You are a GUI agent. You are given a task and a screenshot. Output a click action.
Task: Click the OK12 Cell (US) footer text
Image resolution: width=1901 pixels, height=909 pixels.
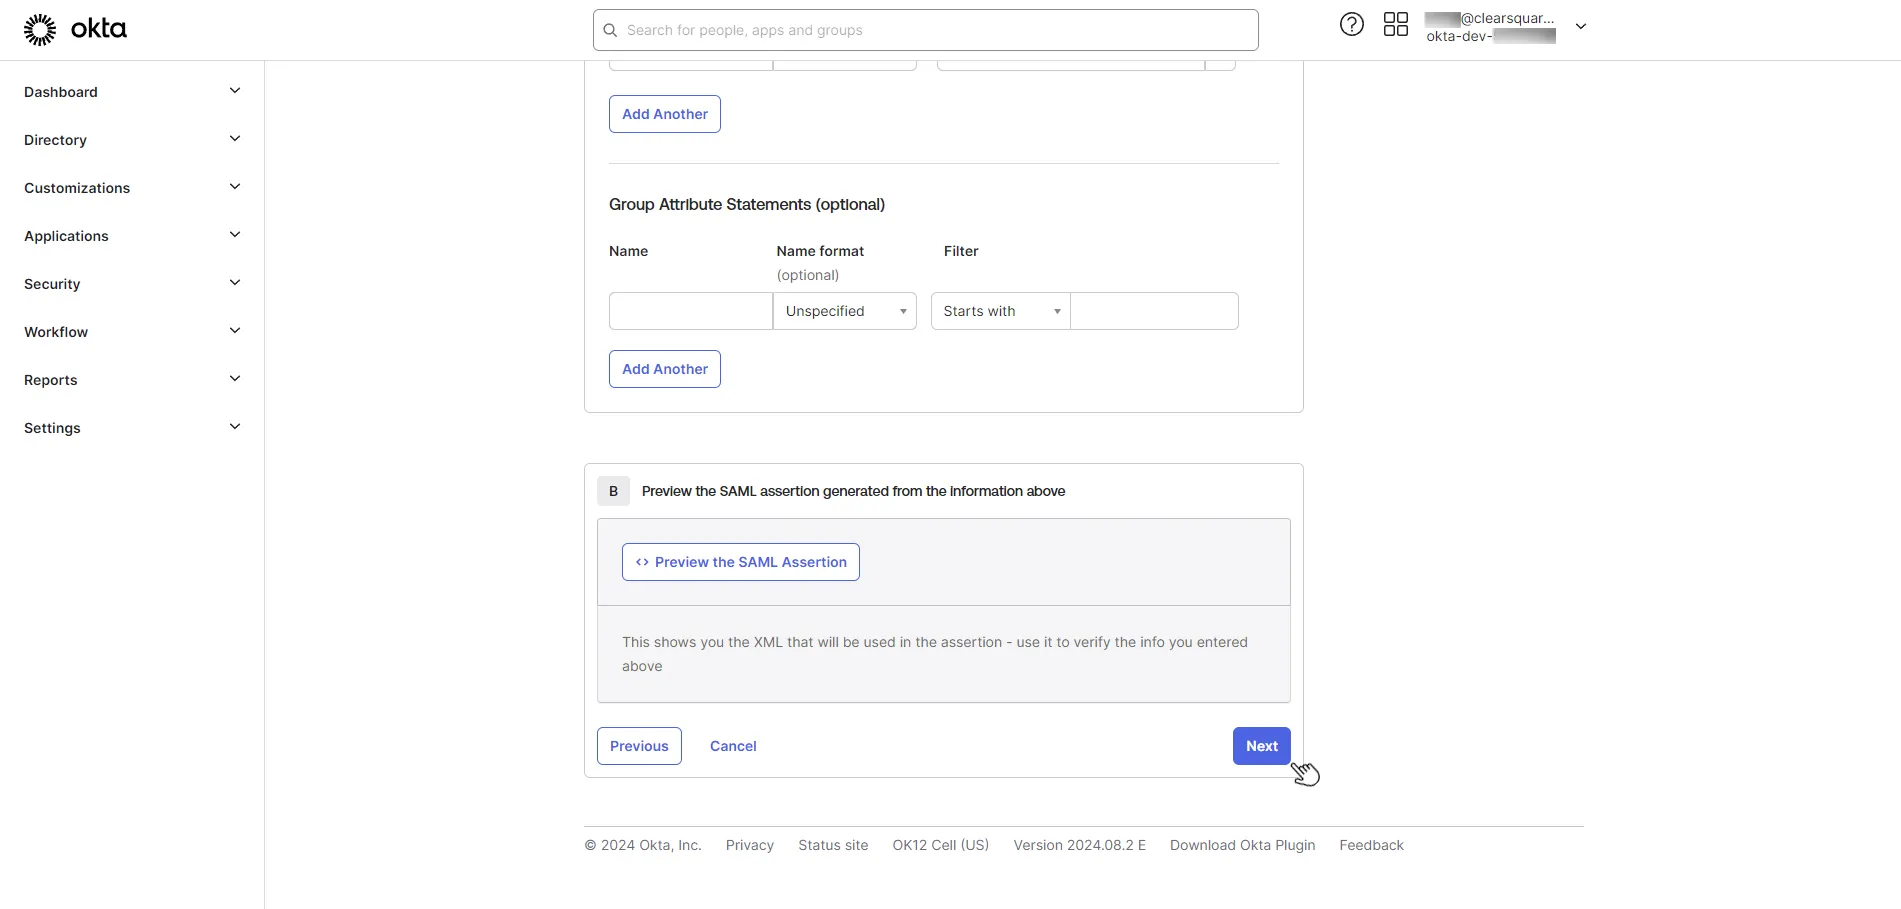(941, 845)
